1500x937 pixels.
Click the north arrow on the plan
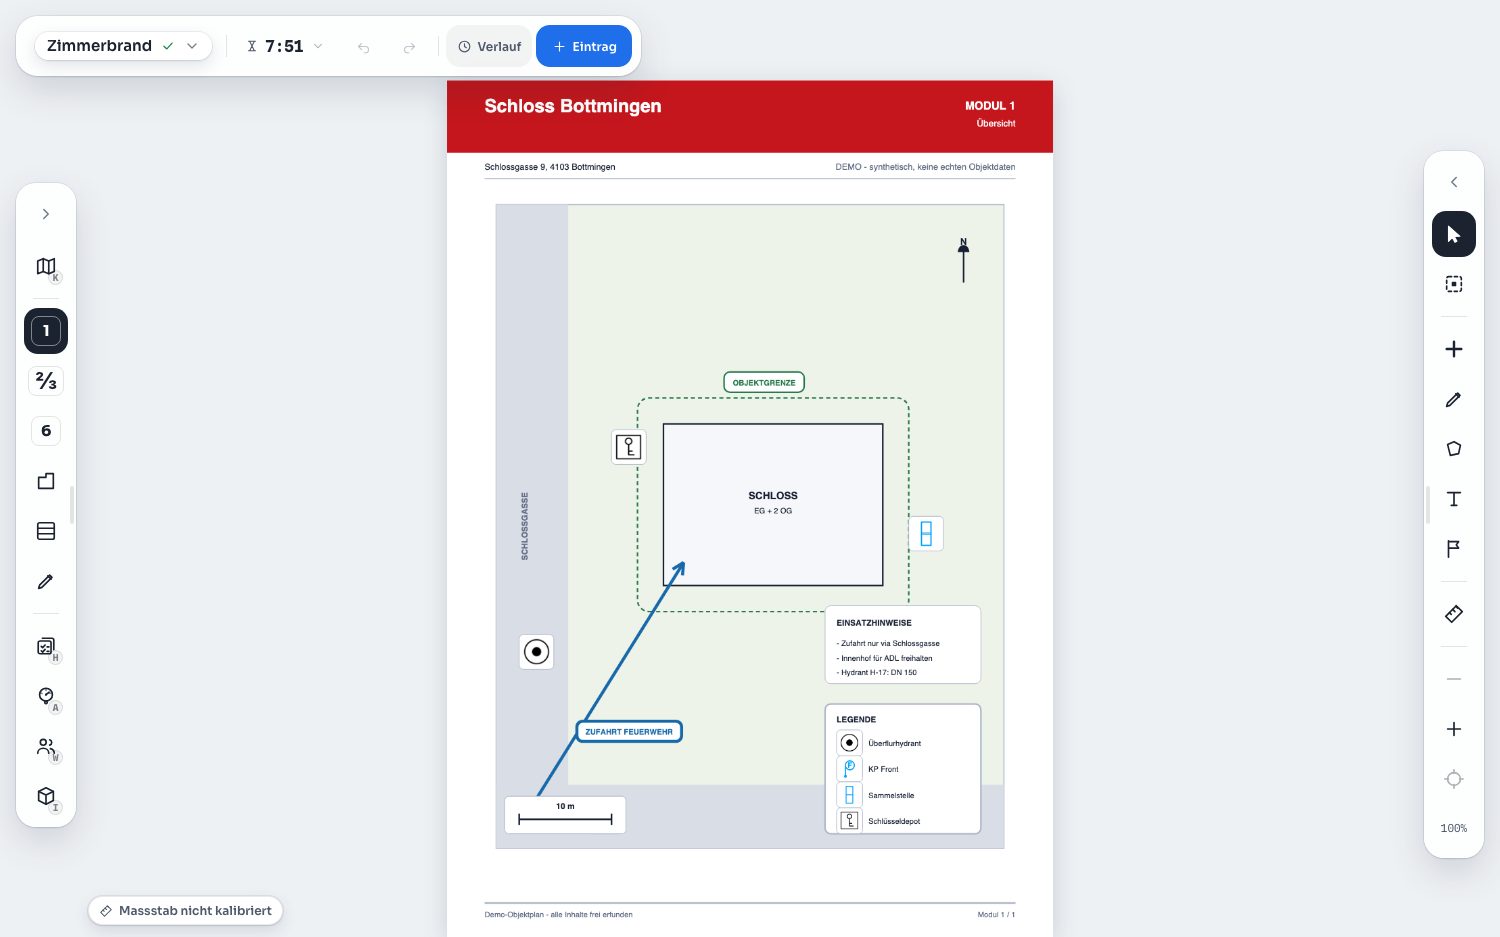(x=963, y=260)
